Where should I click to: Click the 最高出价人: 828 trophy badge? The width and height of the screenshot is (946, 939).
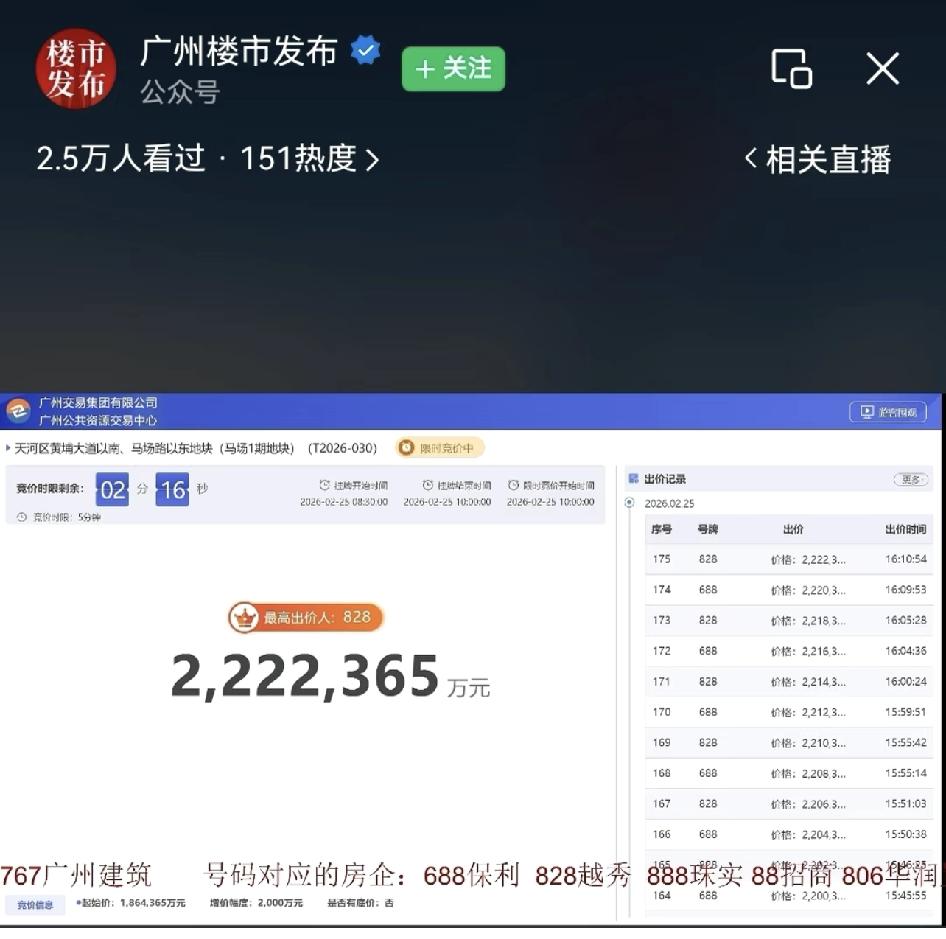click(303, 618)
